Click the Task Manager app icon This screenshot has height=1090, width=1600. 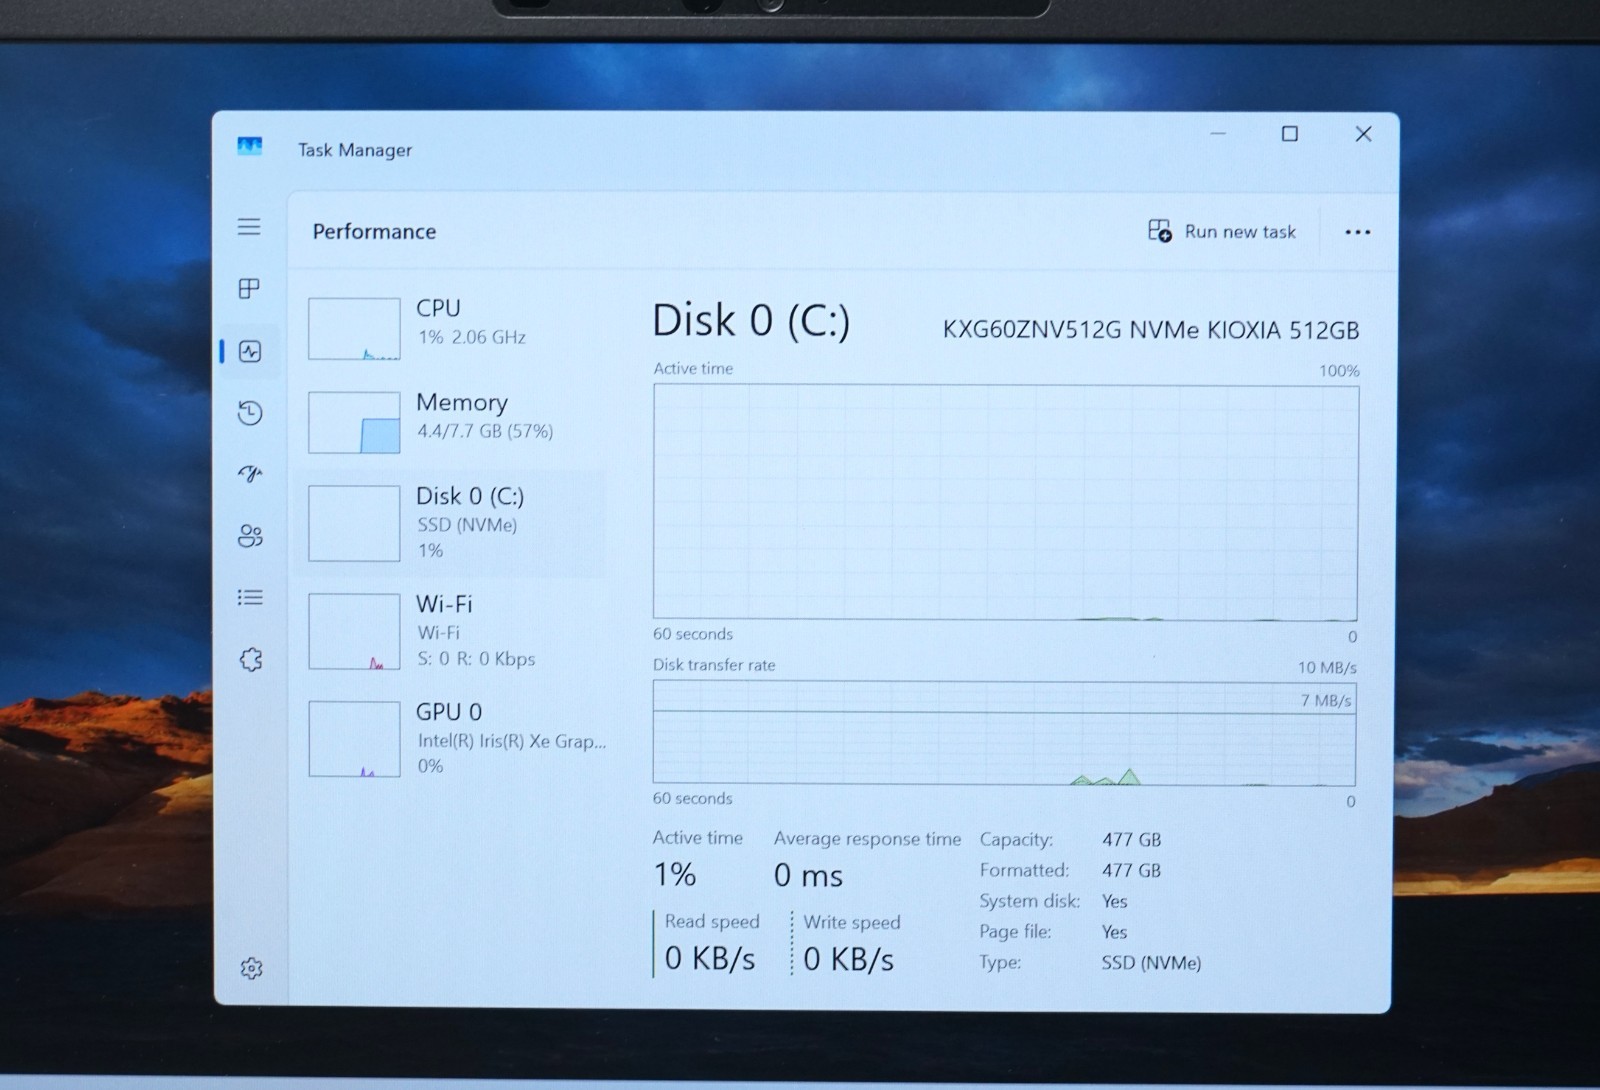click(x=250, y=147)
